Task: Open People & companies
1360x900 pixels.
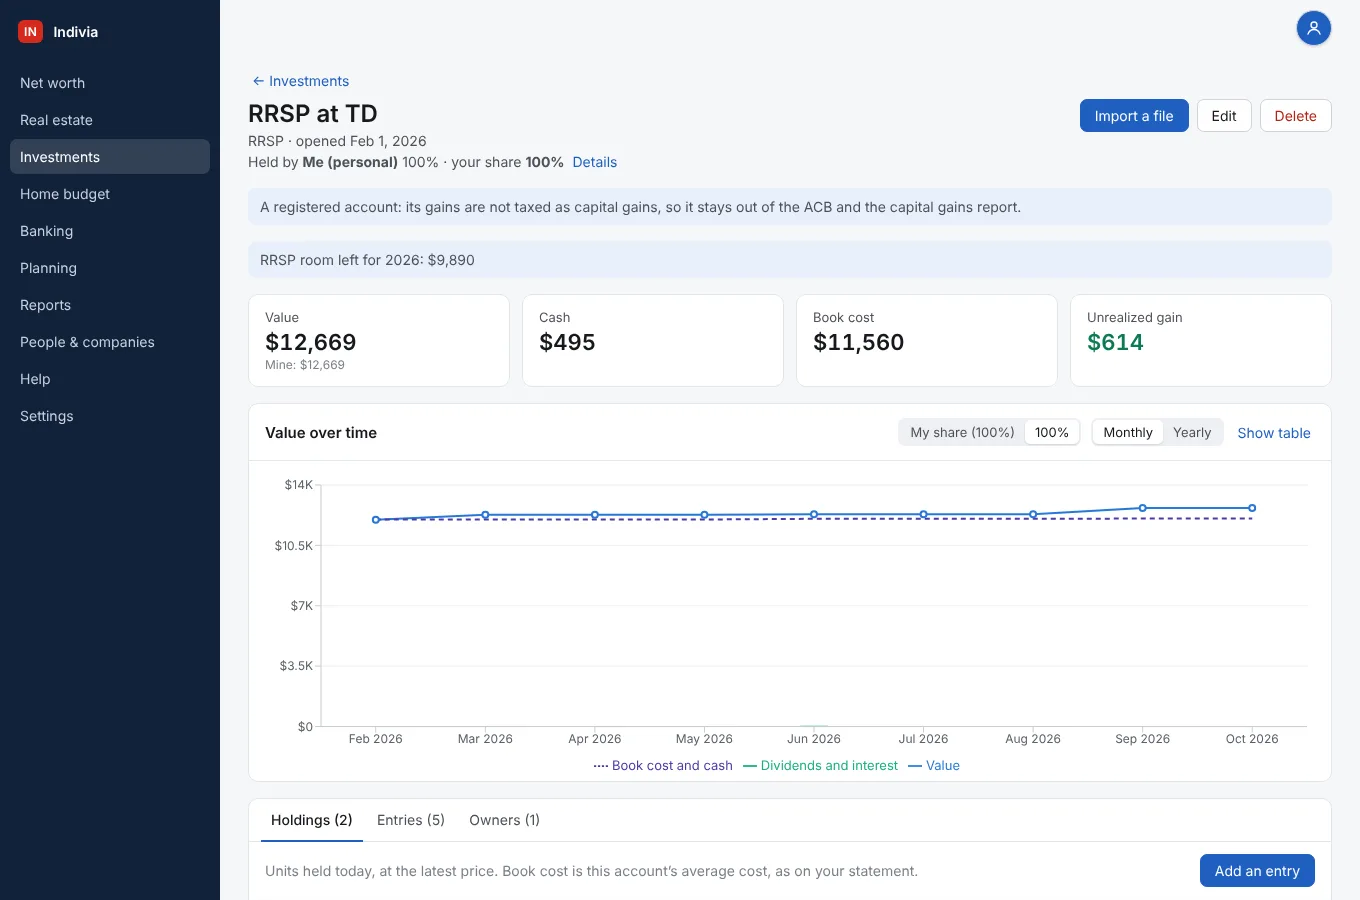Action: pos(110,342)
